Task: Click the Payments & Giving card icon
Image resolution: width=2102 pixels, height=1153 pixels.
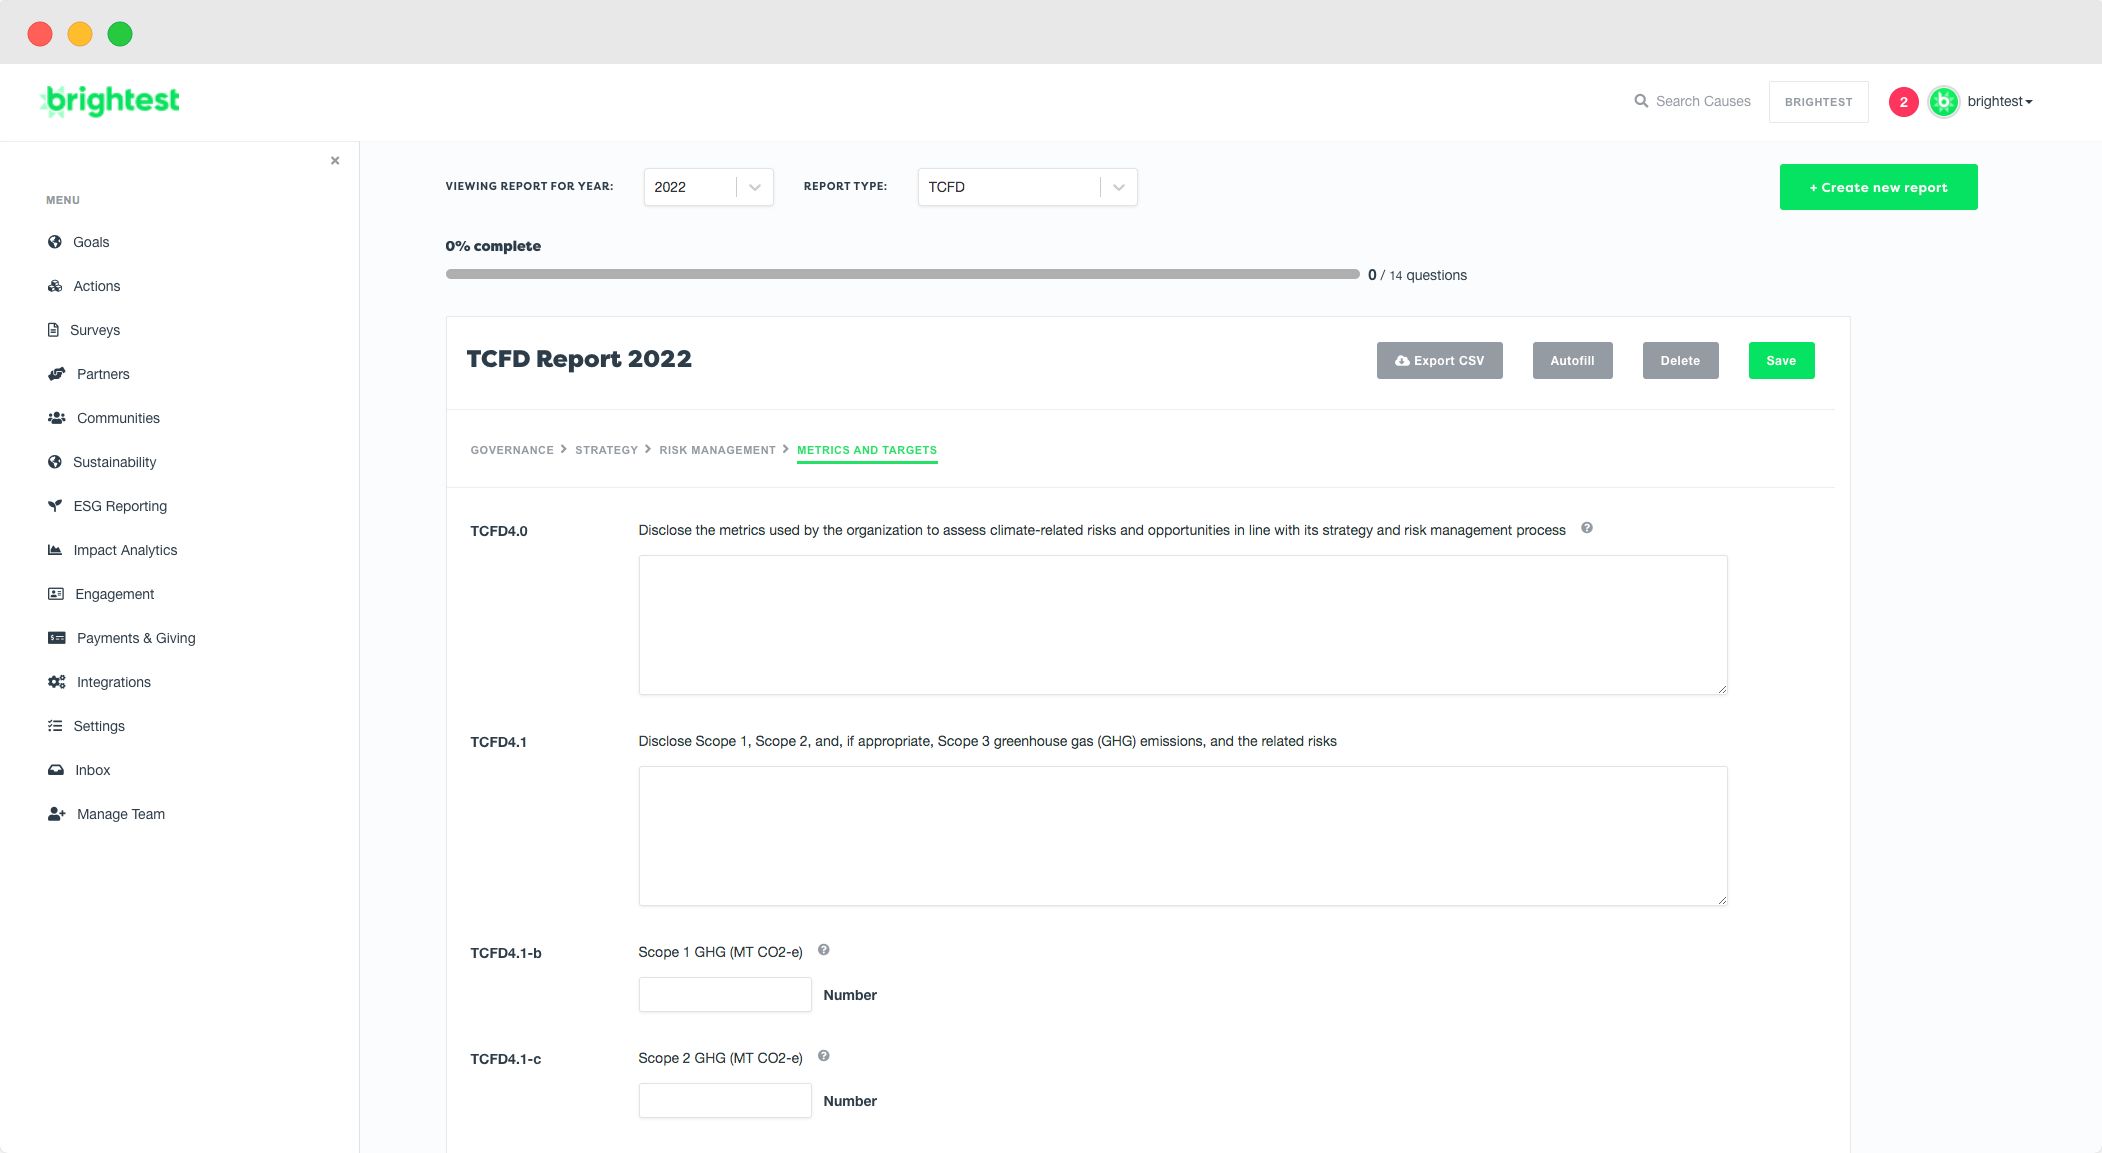Action: tap(57, 638)
